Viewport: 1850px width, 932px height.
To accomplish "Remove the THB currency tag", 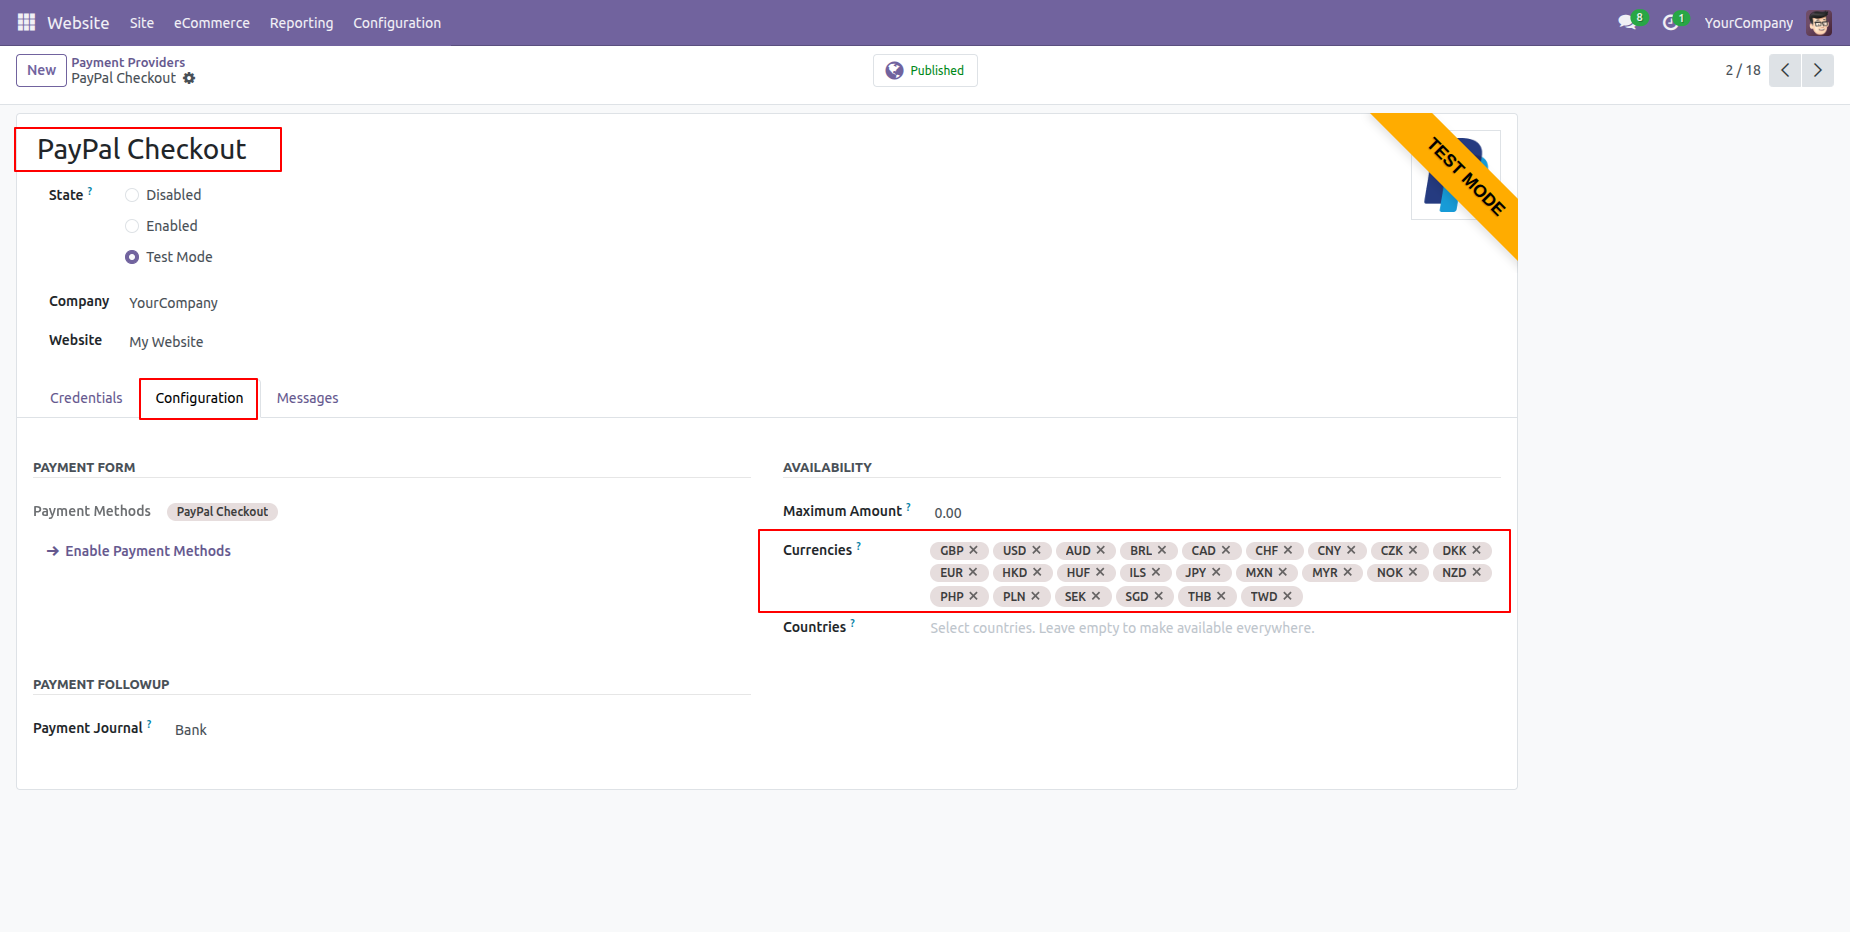I will tap(1221, 596).
